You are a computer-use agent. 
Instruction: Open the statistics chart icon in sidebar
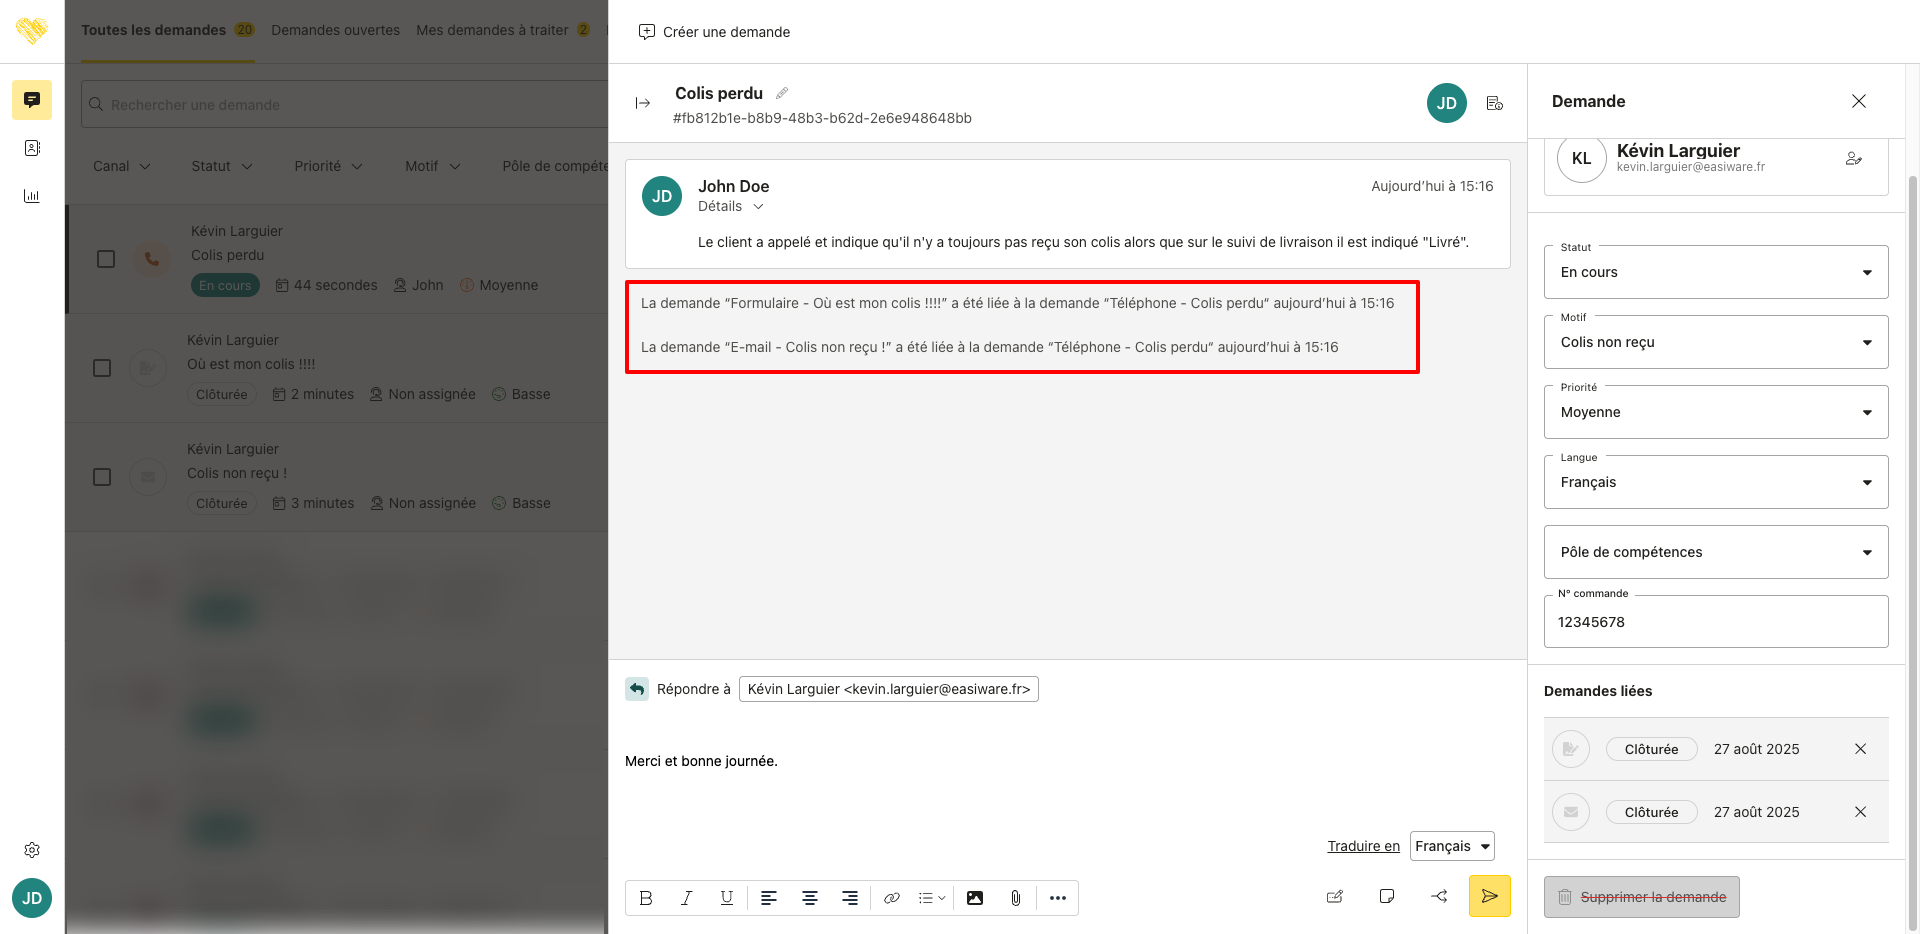coord(32,196)
